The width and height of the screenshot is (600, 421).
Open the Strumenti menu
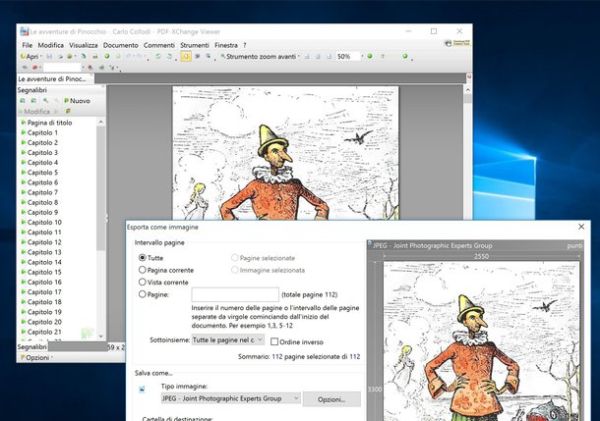[194, 45]
